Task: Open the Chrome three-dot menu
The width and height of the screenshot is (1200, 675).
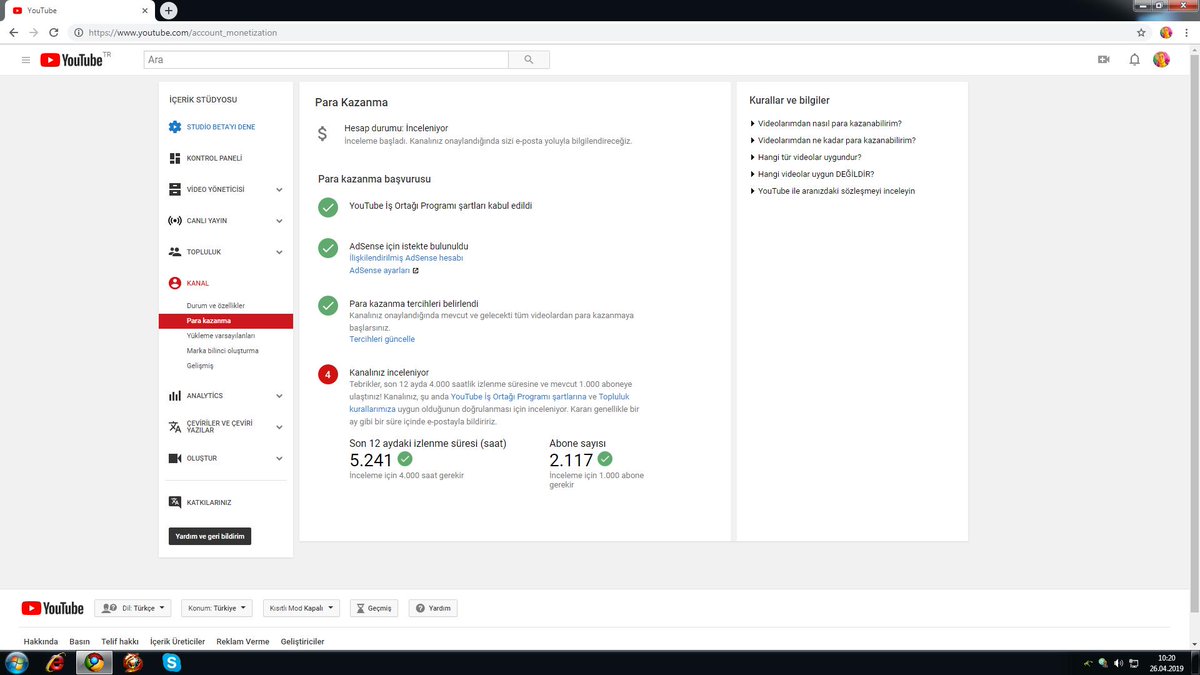Action: pos(1188,32)
